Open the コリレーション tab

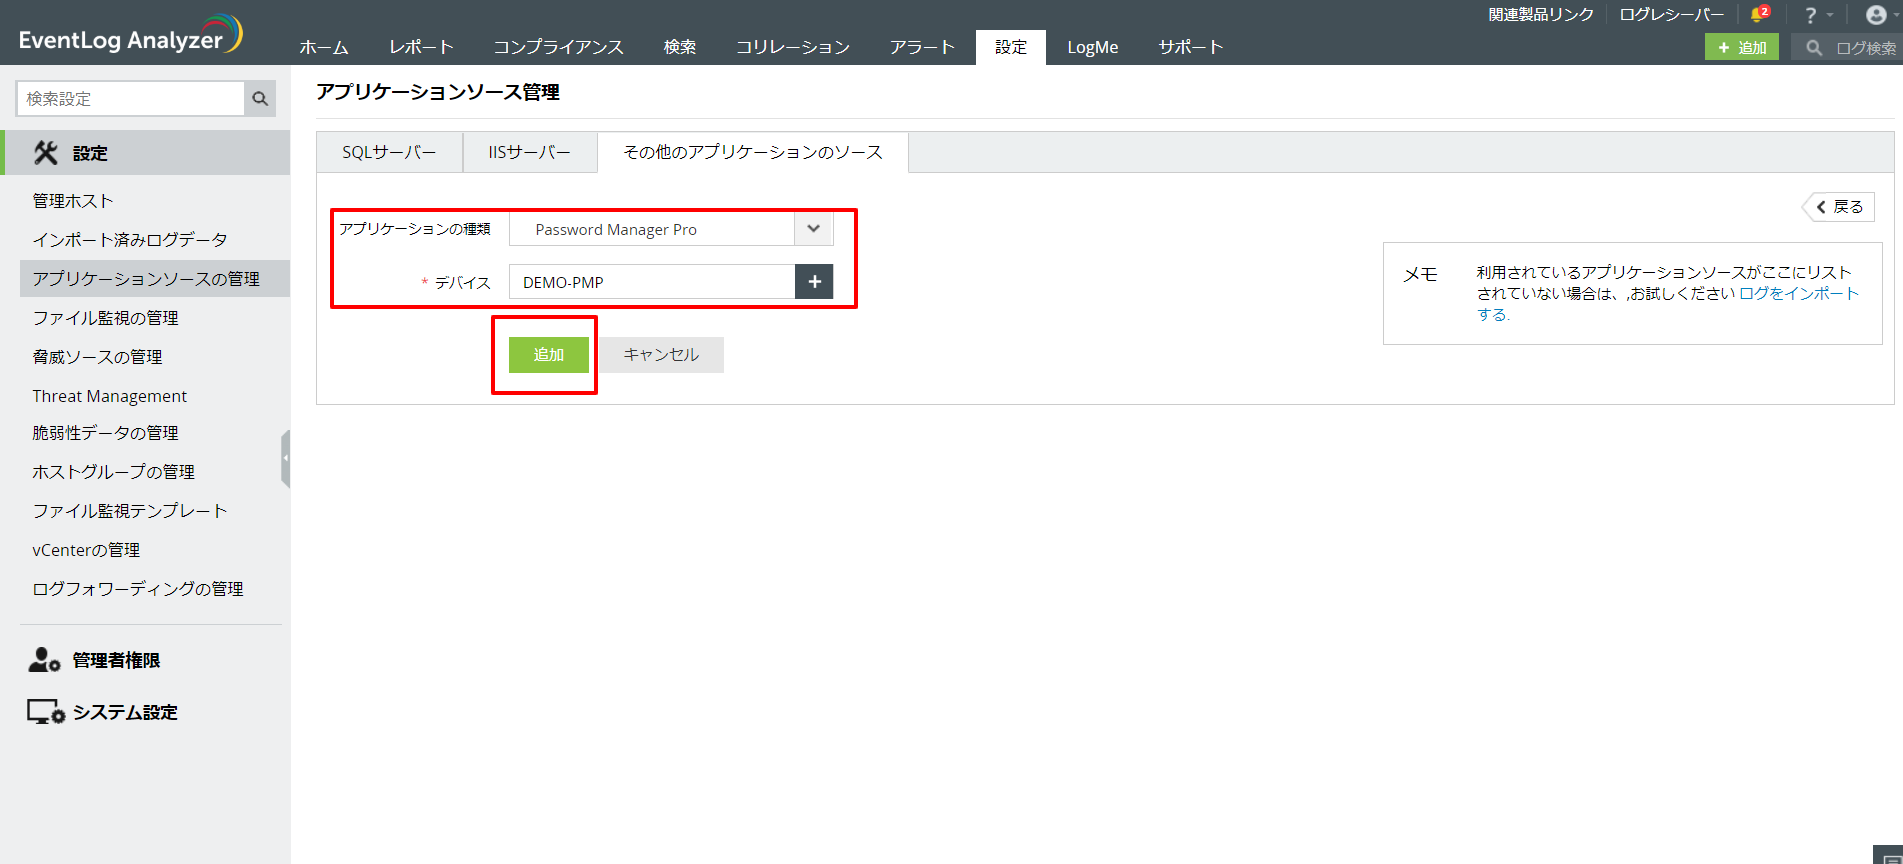[793, 47]
